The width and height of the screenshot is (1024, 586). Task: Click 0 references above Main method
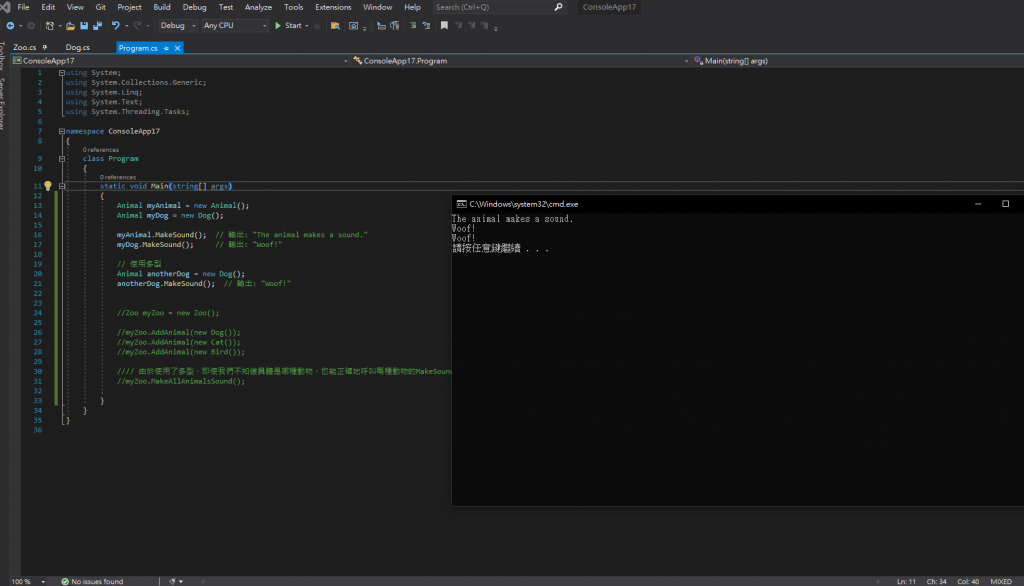pos(118,177)
